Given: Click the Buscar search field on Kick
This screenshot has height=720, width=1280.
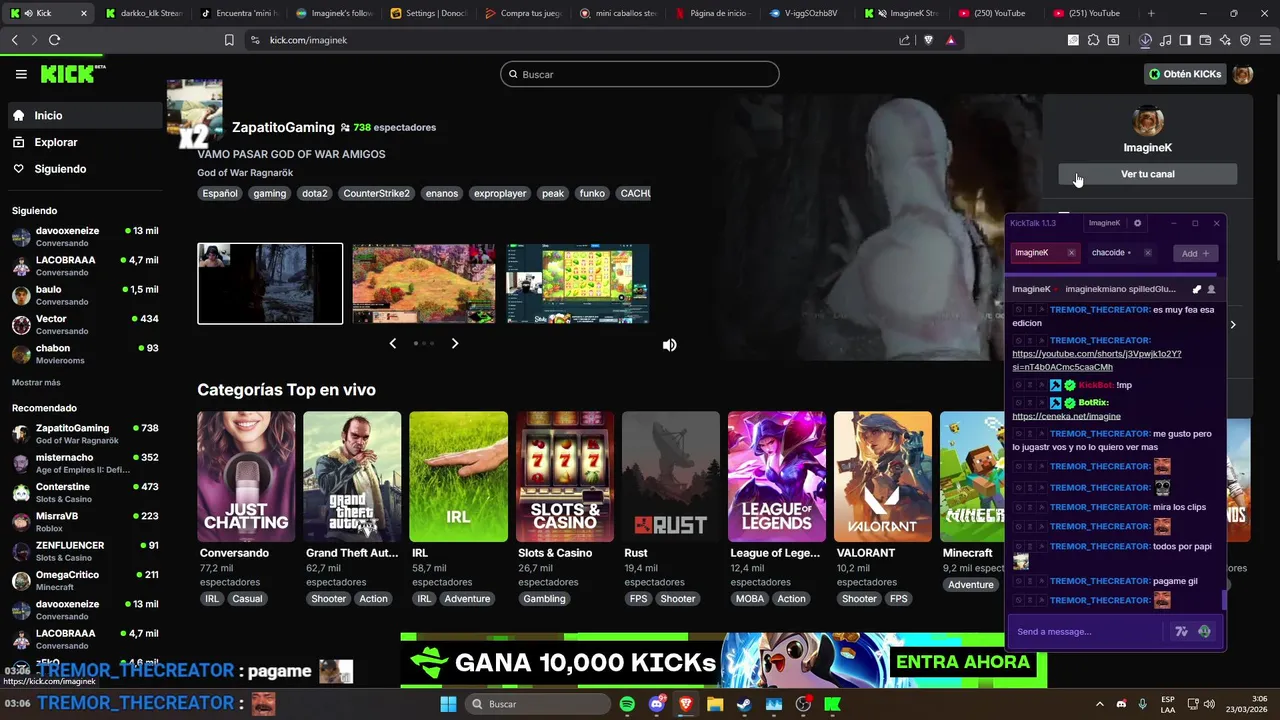Looking at the screenshot, I should 640,74.
